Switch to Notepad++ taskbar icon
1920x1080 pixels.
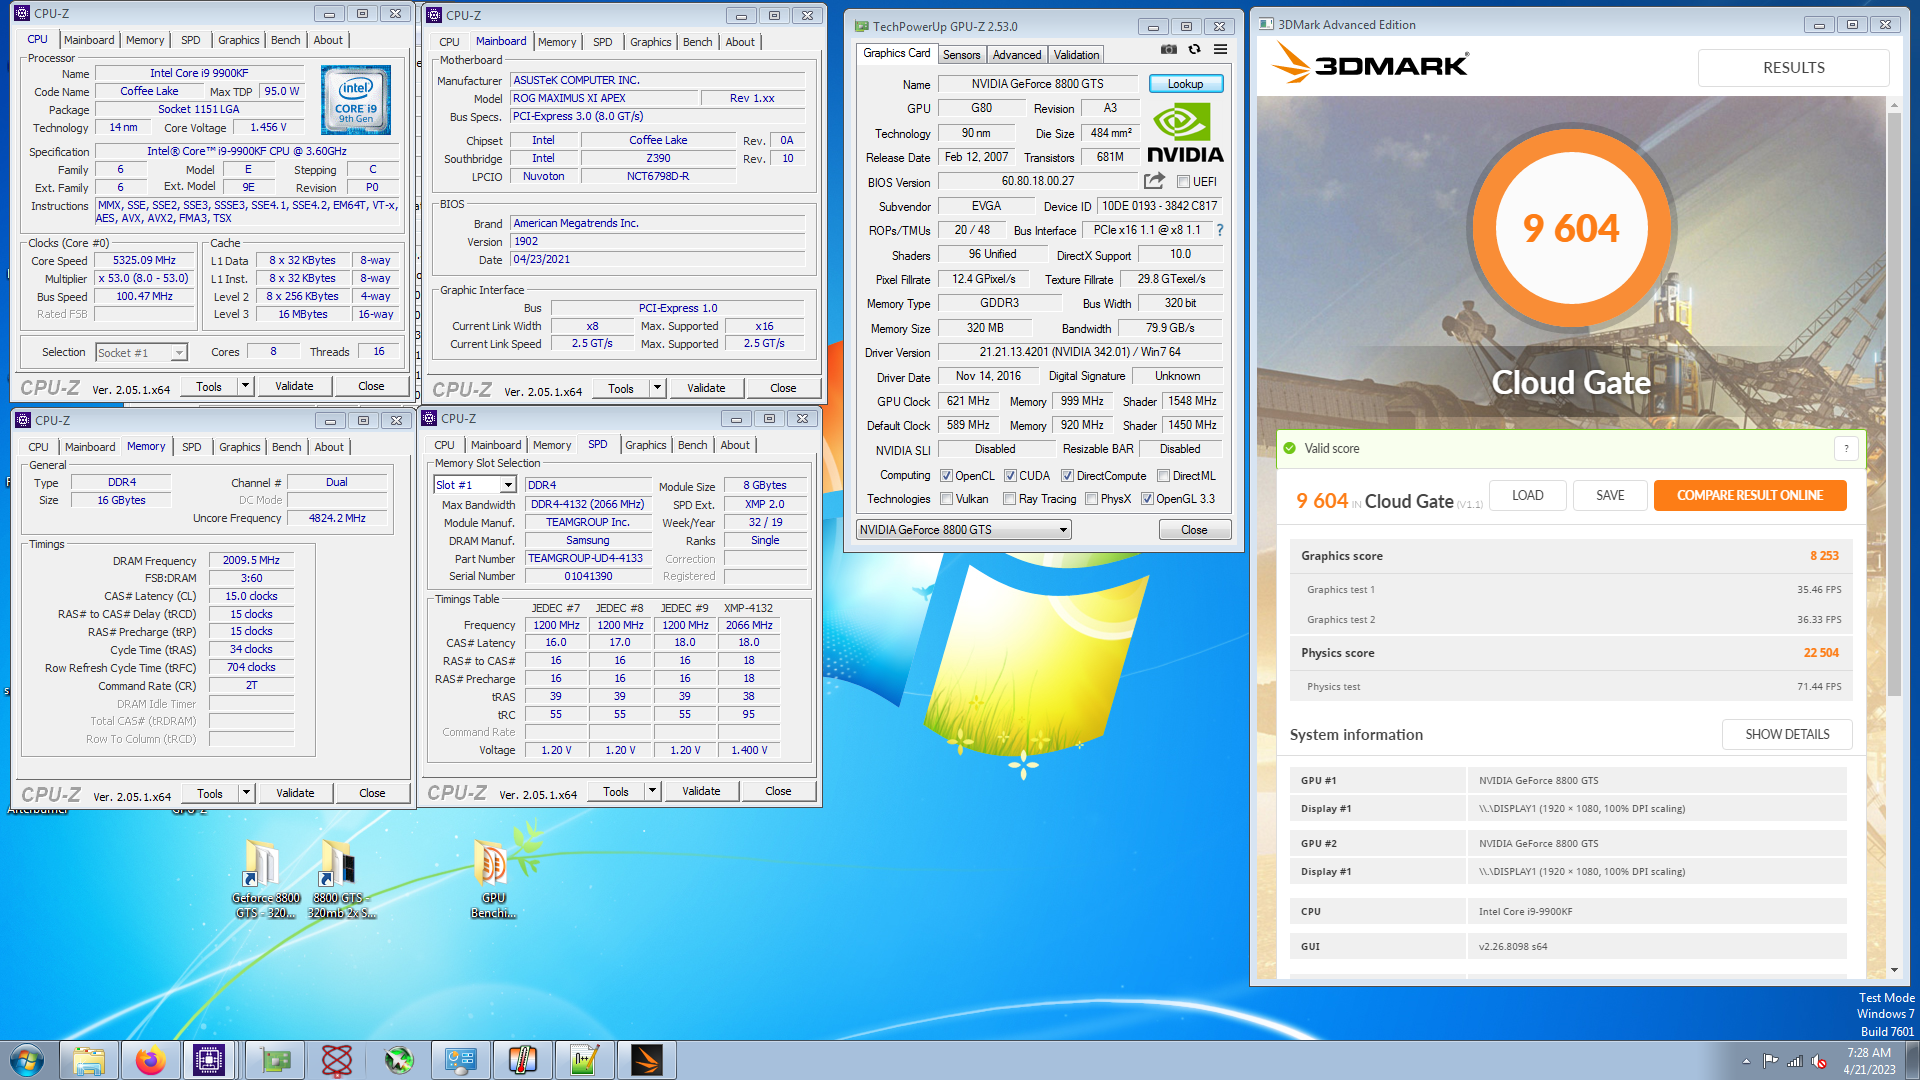pyautogui.click(x=585, y=1060)
